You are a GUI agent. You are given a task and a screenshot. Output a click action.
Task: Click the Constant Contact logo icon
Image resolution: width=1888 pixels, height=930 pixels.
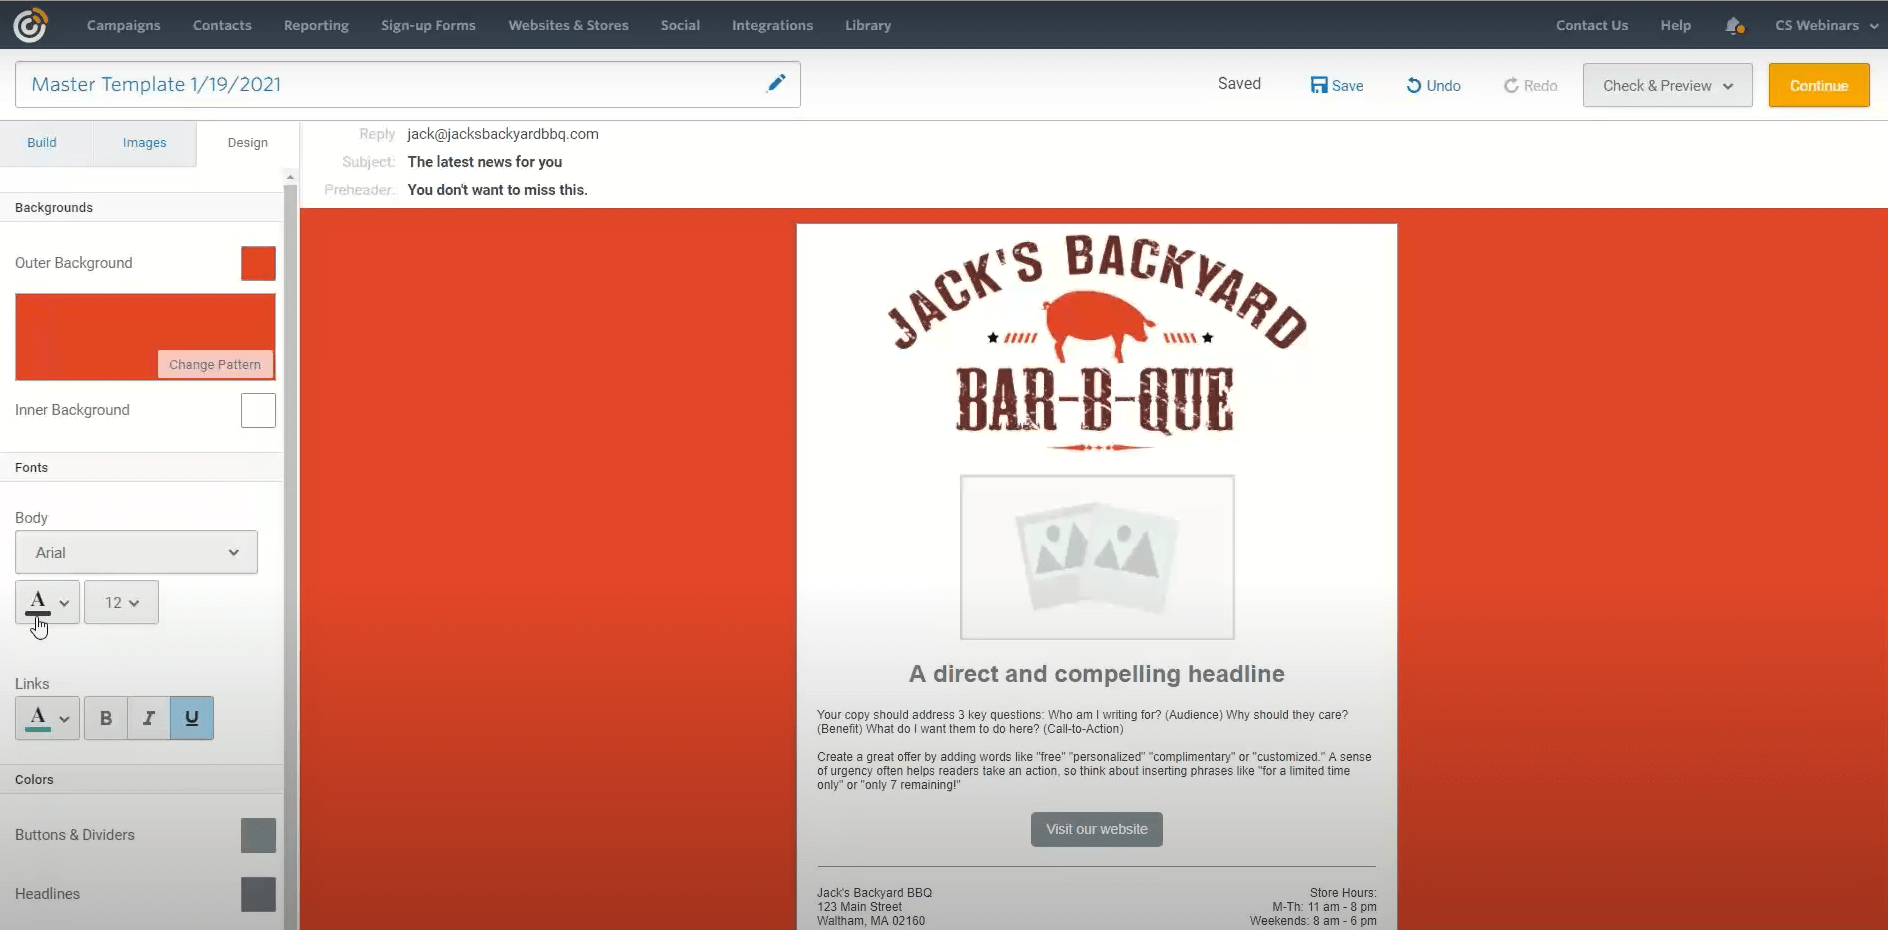click(30, 25)
